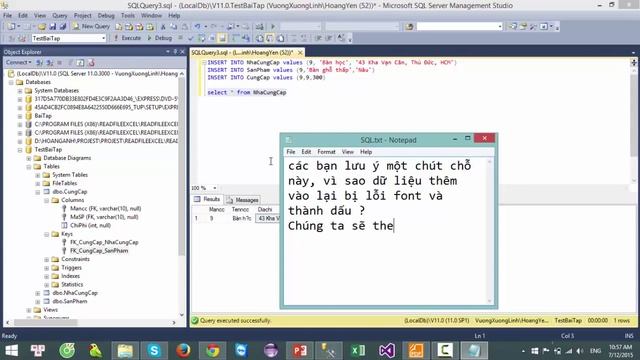Open Chrome from the taskbar

coord(212,350)
